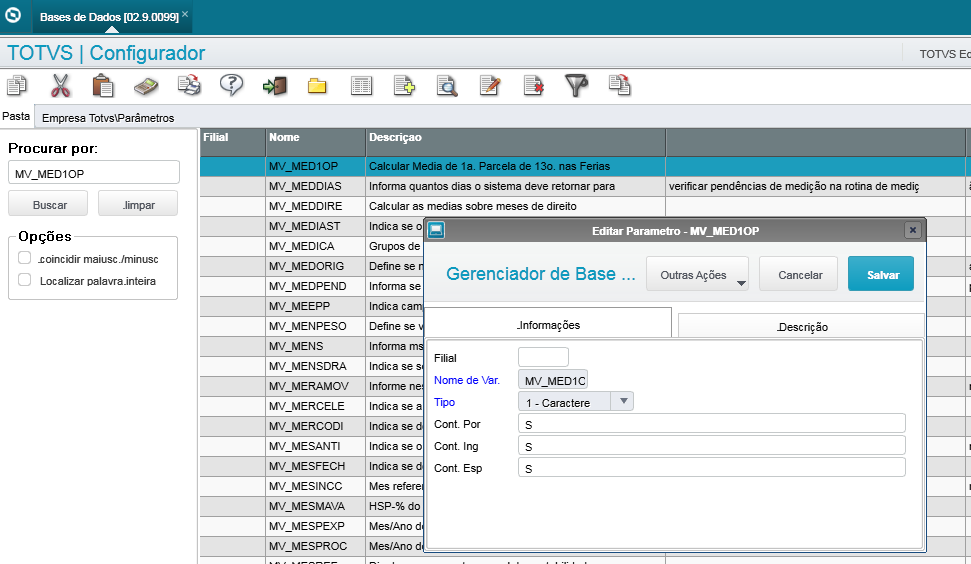The image size is (971, 564).
Task: Click the Buscar button
Action: pyautogui.click(x=48, y=204)
